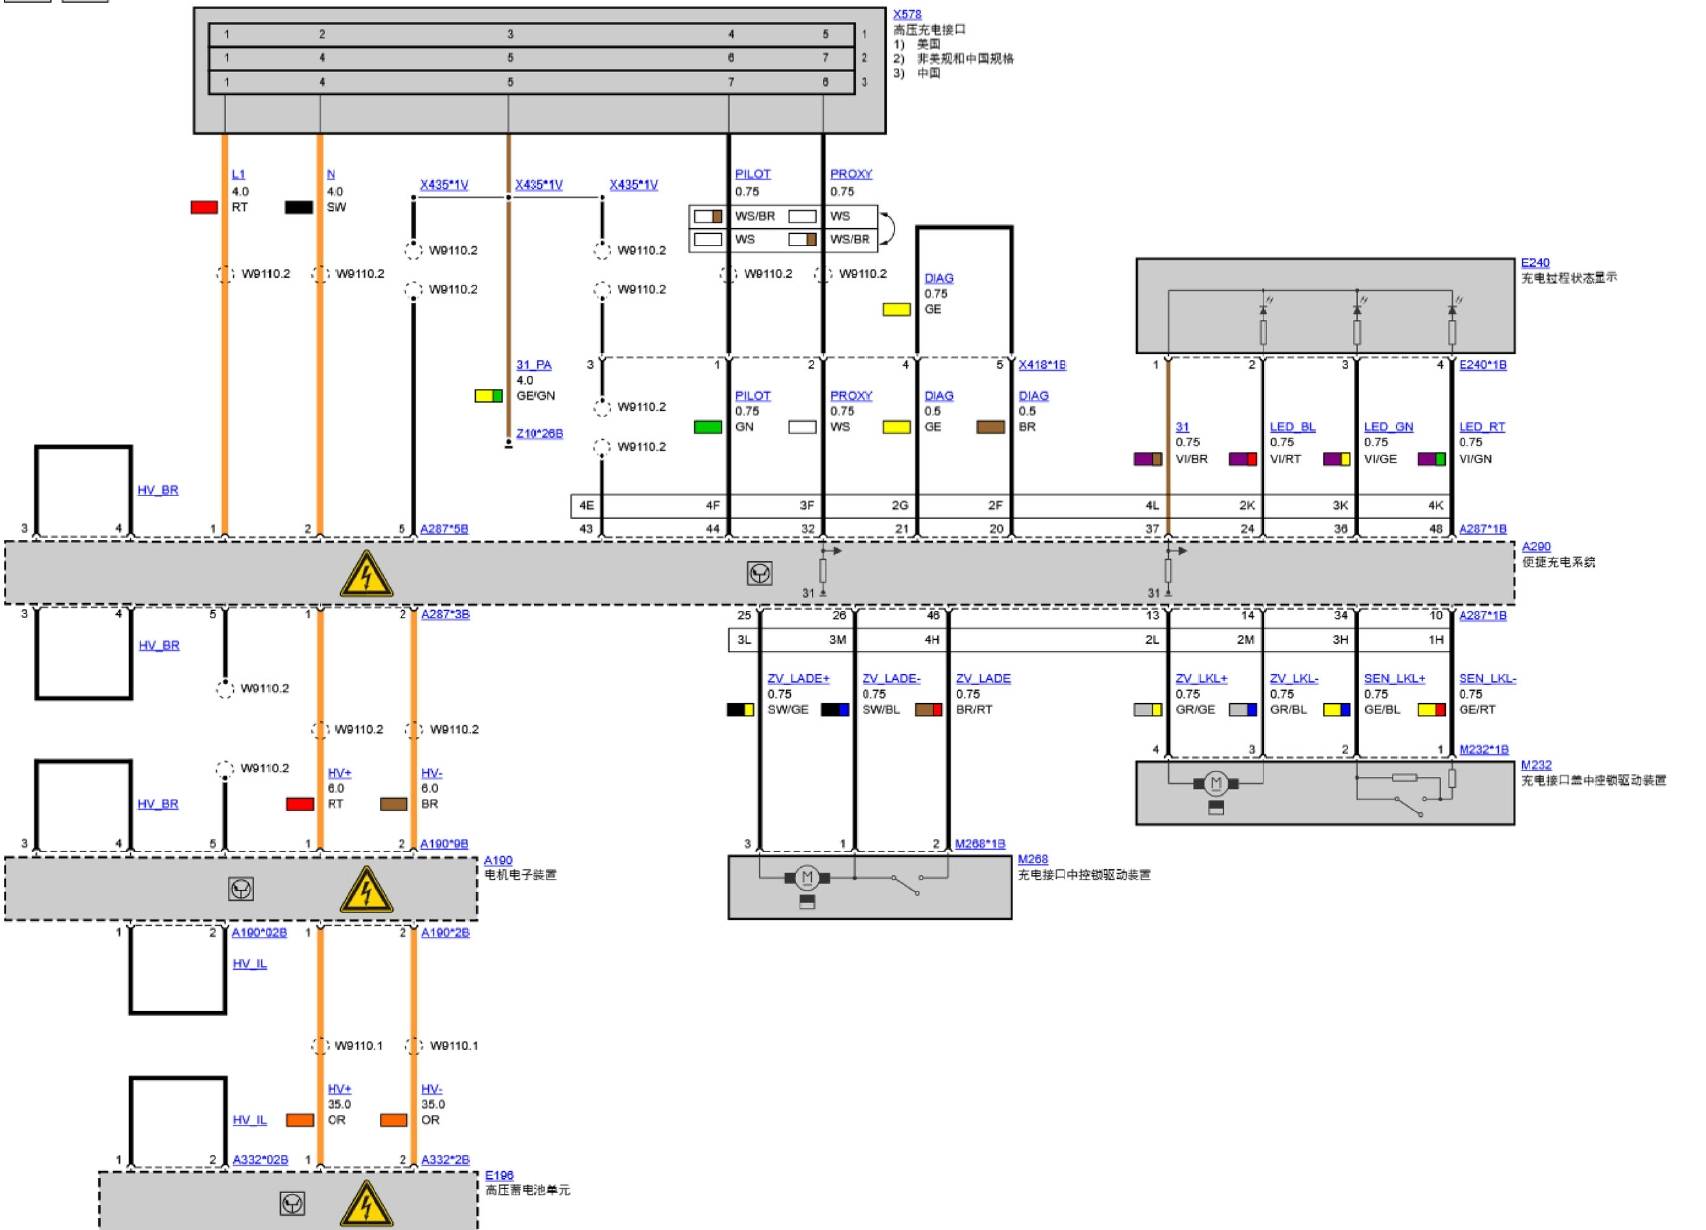
Task: Click the brown BR swatch for HV- 6.0
Action: point(394,804)
